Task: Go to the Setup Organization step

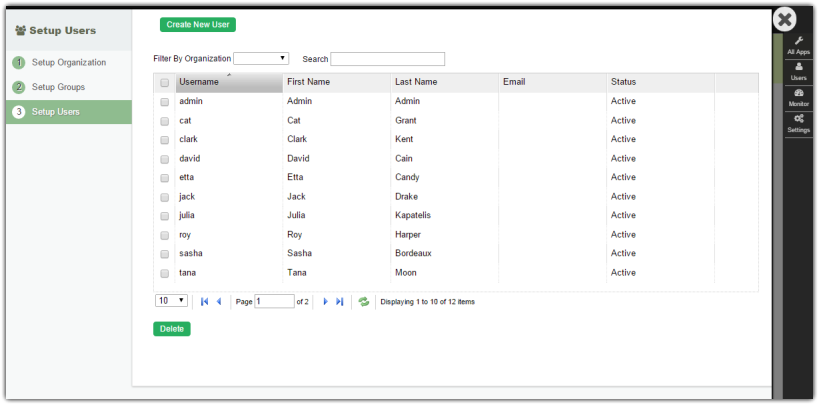Action: (68, 63)
